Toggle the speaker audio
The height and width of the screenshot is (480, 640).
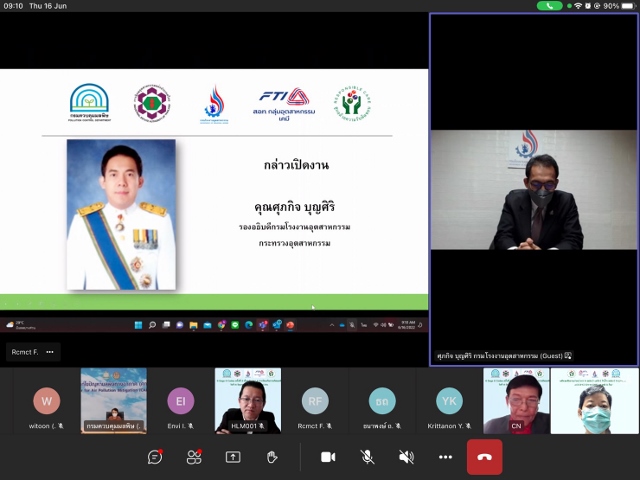click(x=406, y=457)
